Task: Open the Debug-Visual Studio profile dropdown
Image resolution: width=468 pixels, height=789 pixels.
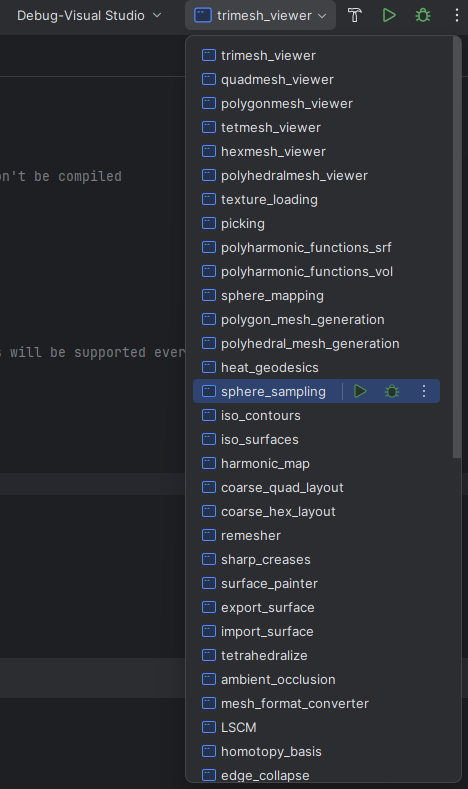Action: click(x=89, y=15)
